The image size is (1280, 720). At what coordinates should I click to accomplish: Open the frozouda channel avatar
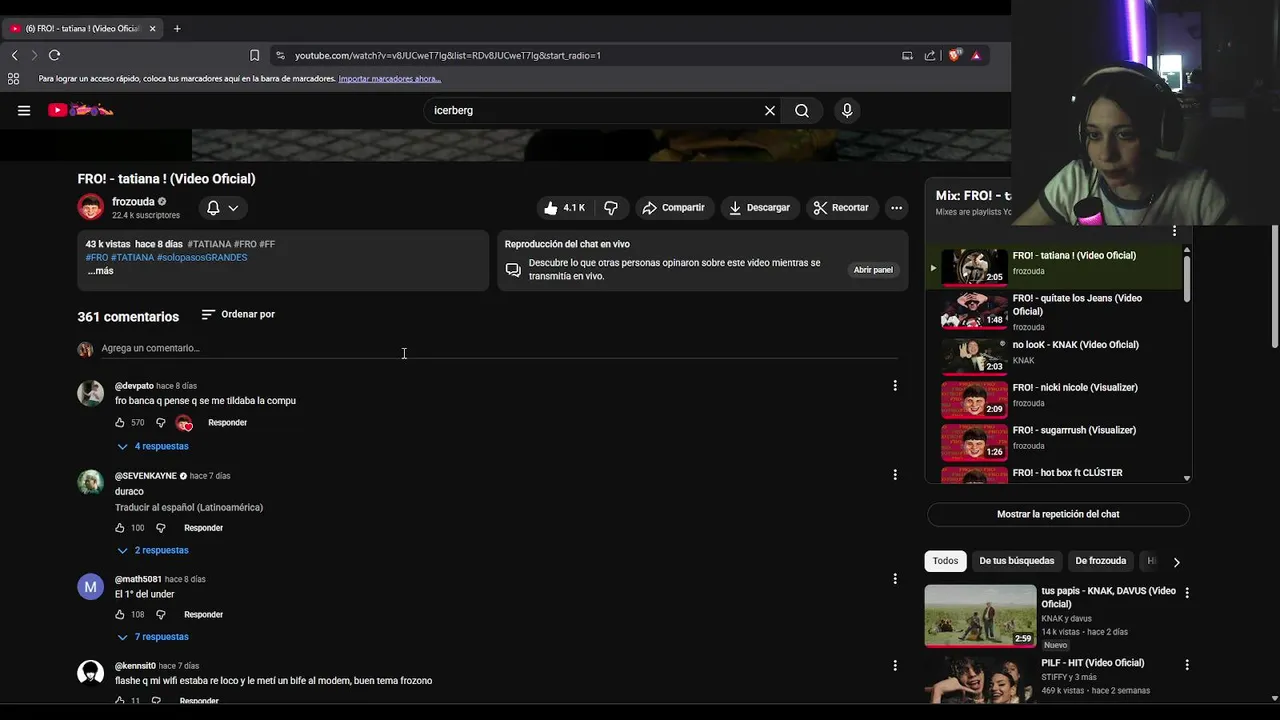pos(91,207)
